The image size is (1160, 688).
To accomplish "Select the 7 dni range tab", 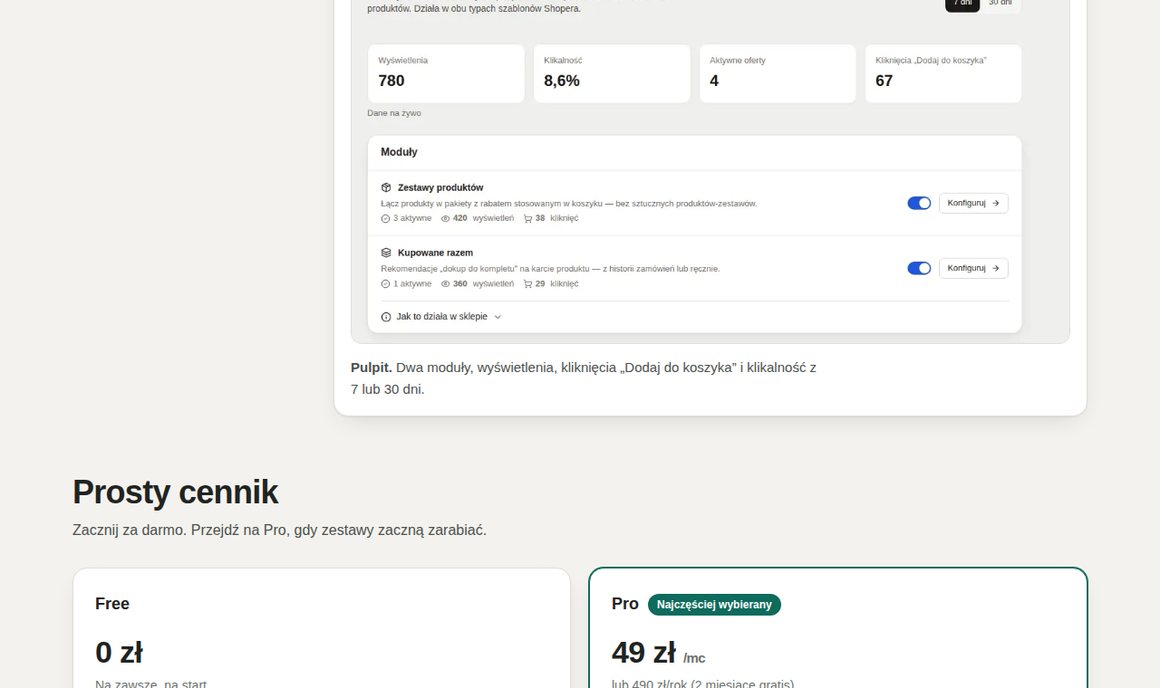I will 962,4.
